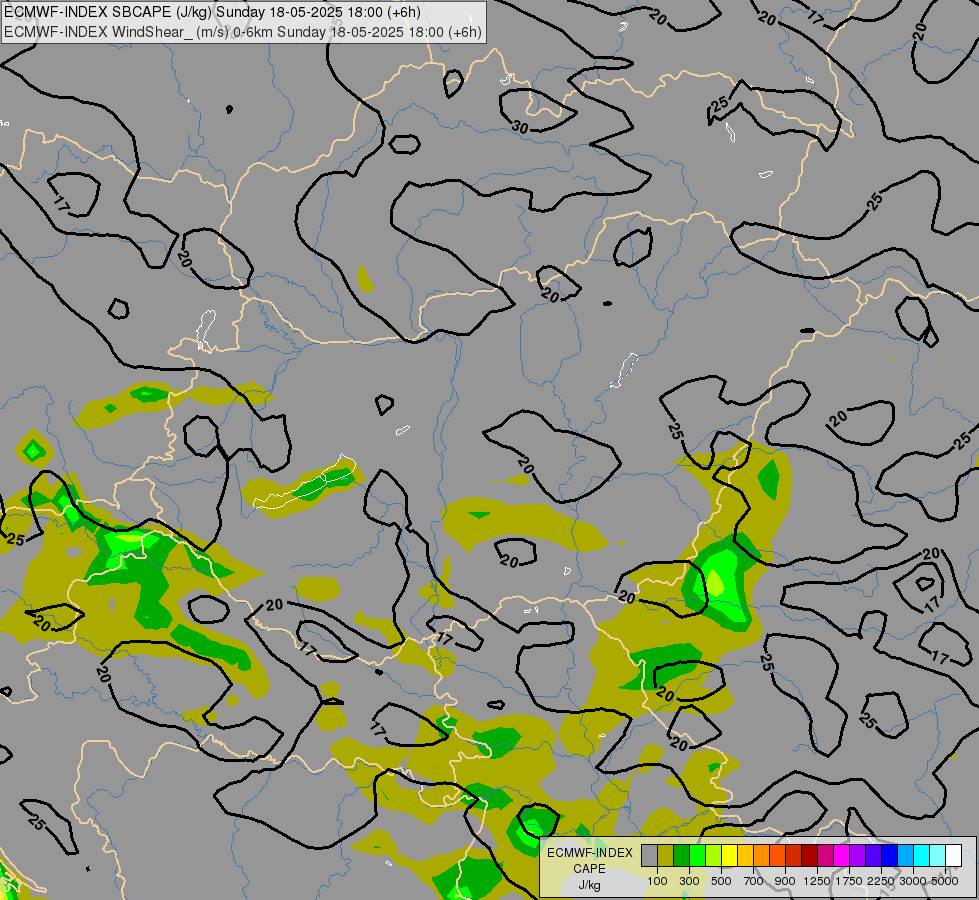Click the legend label 3000
Screen dimensions: 979x900
click(913, 881)
